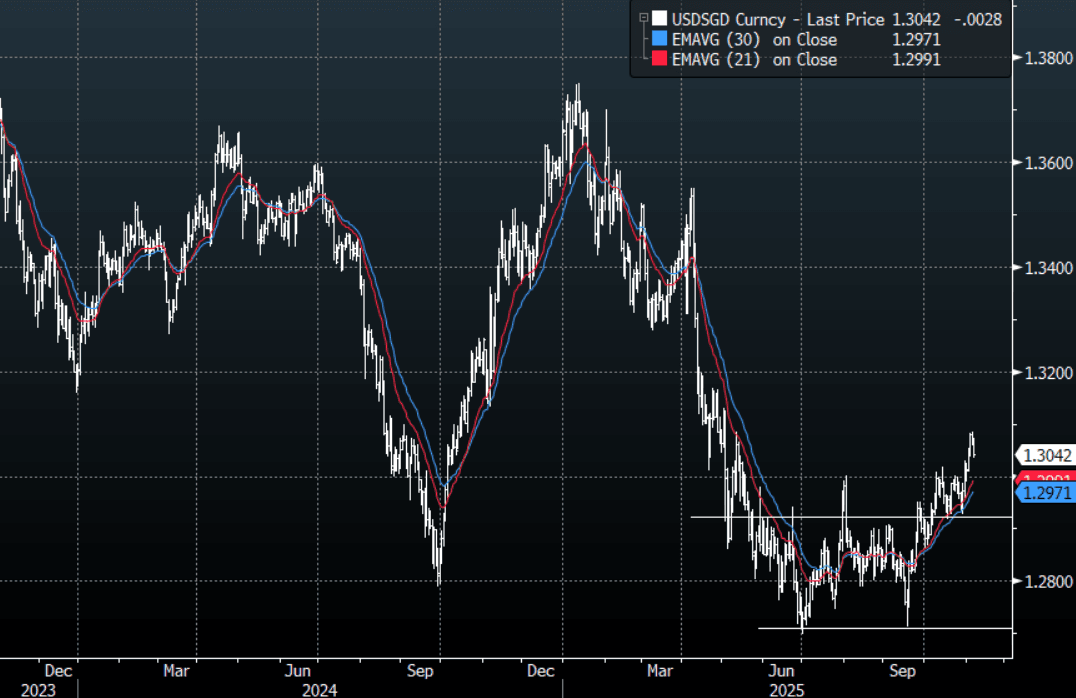Select the EMAVG (21) on Close legend entry
The width and height of the screenshot is (1076, 698).
coord(754,60)
